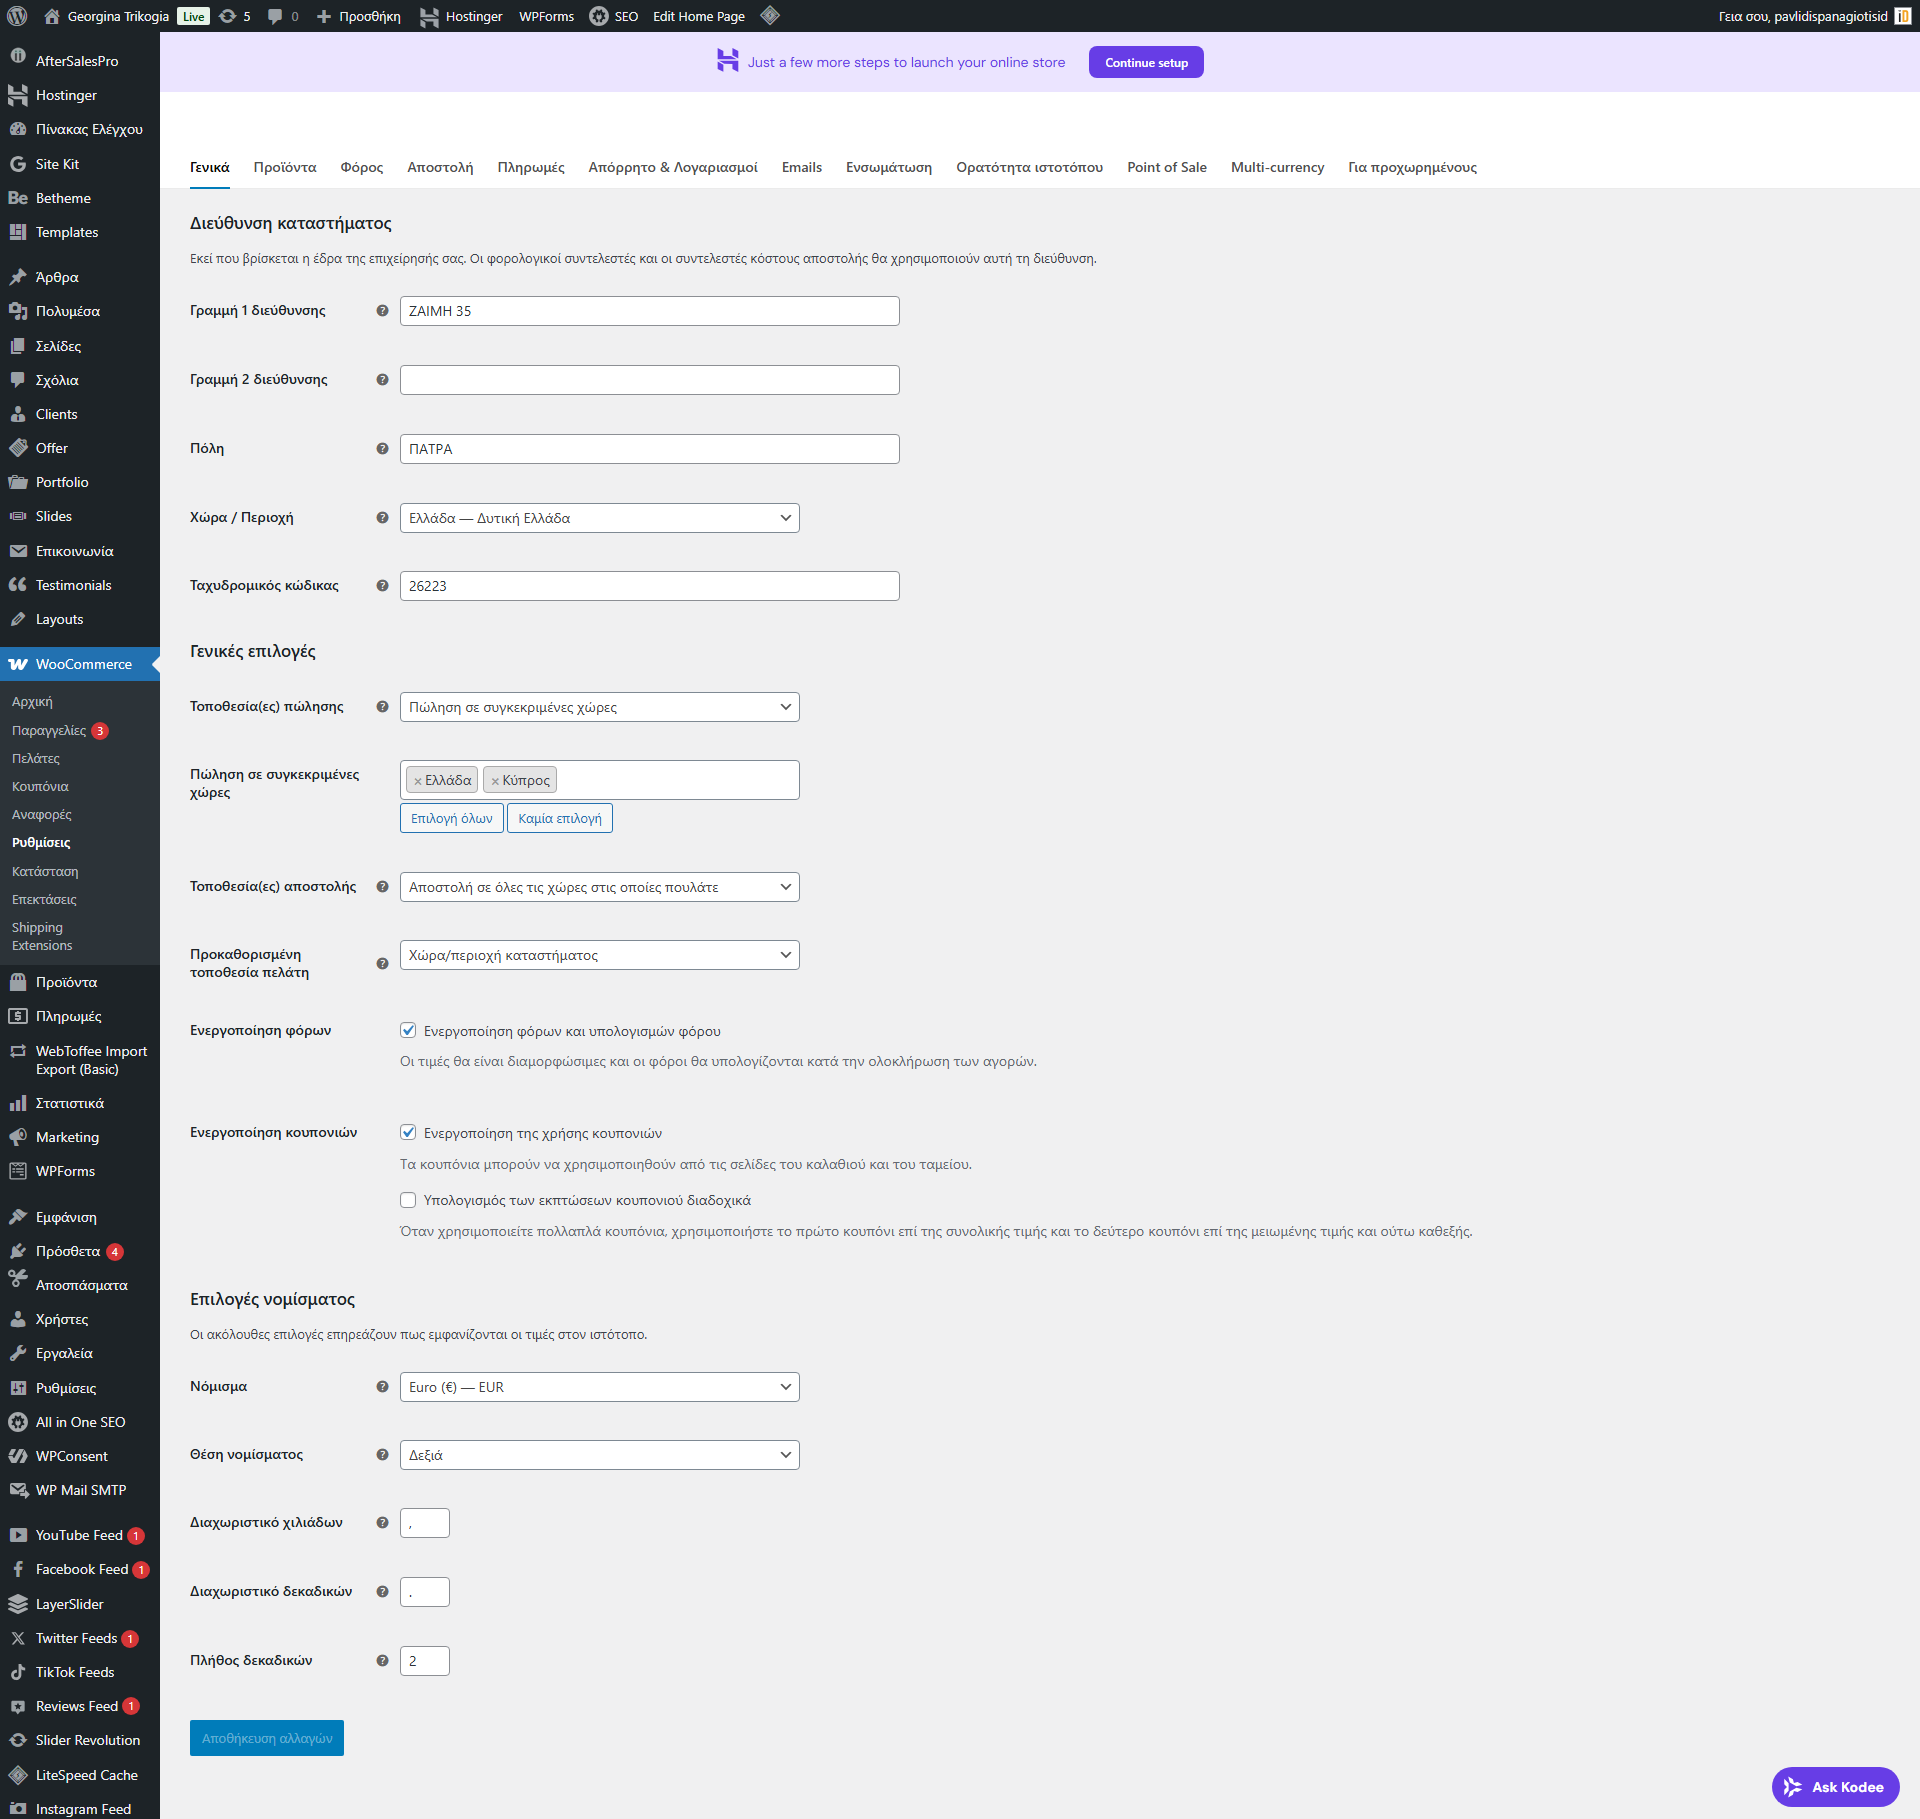The width and height of the screenshot is (1920, 1819).
Task: Click the WordPress logo in admin bar
Action: click(17, 16)
